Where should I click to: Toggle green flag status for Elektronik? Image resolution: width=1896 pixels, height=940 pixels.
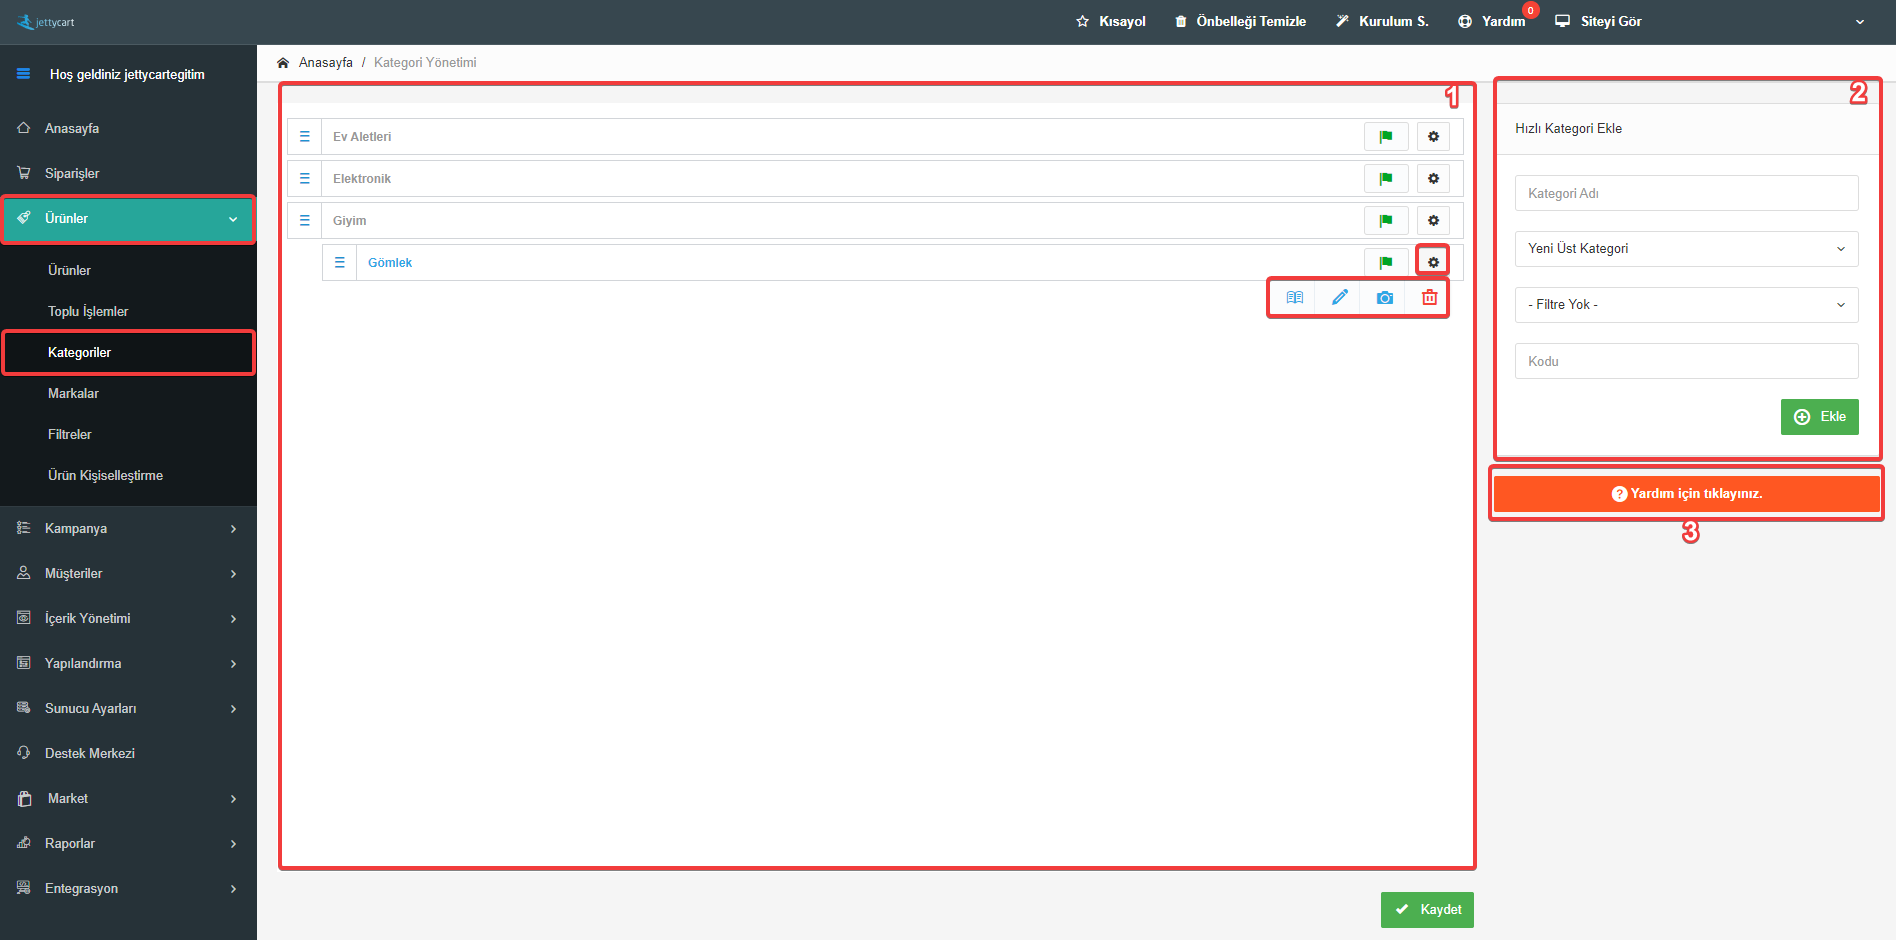[x=1386, y=179]
